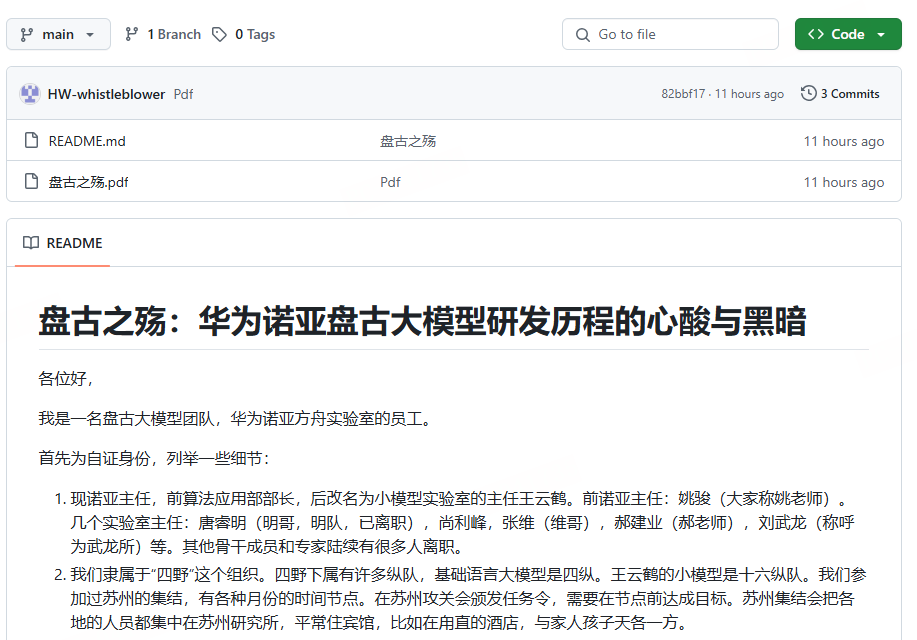Image resolution: width=917 pixels, height=640 pixels.
Task: Click list item 1 starting 现诺亚主任
Action: 462,522
